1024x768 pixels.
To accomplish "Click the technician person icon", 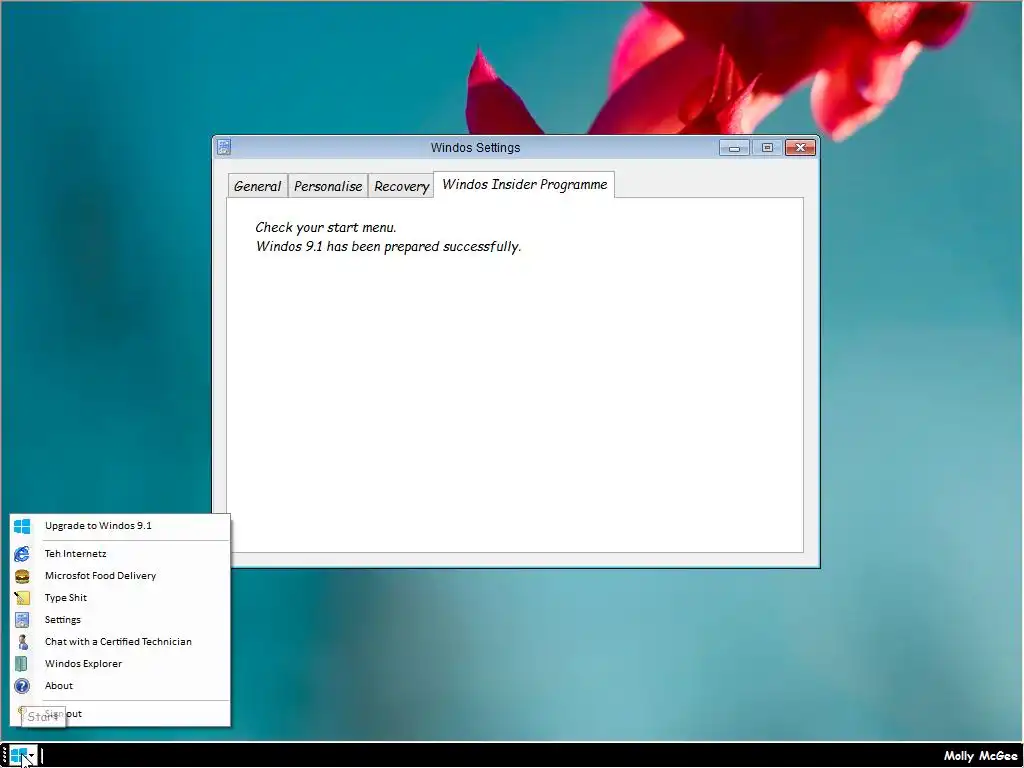I will pyautogui.click(x=22, y=642).
